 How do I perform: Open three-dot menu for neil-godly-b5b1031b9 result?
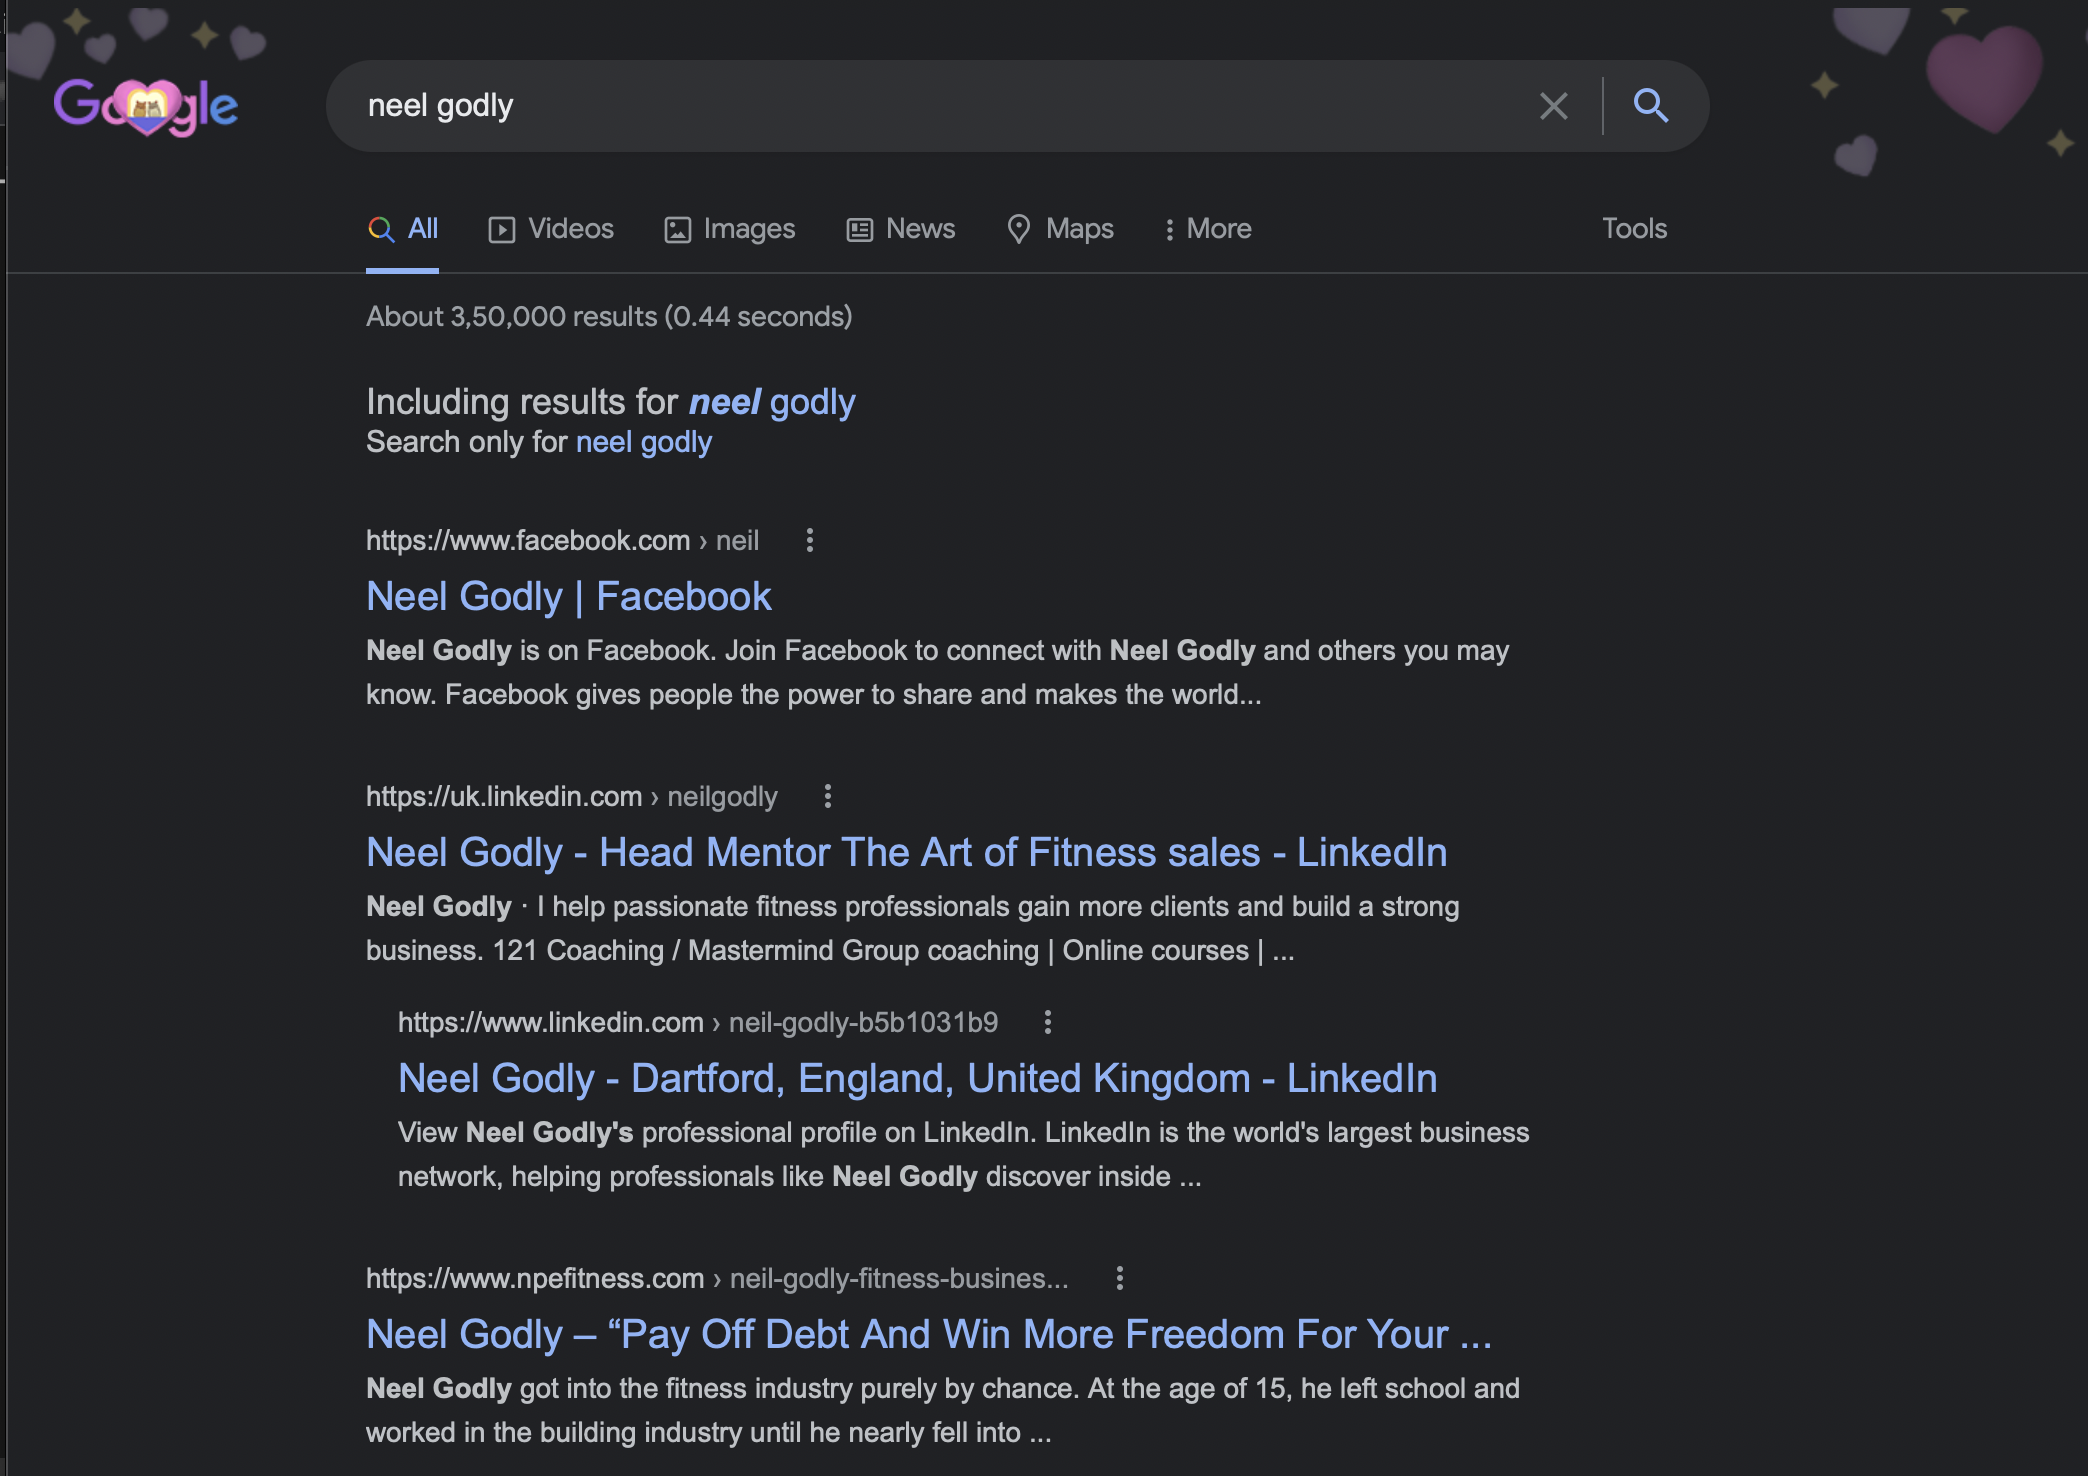click(x=1047, y=1023)
